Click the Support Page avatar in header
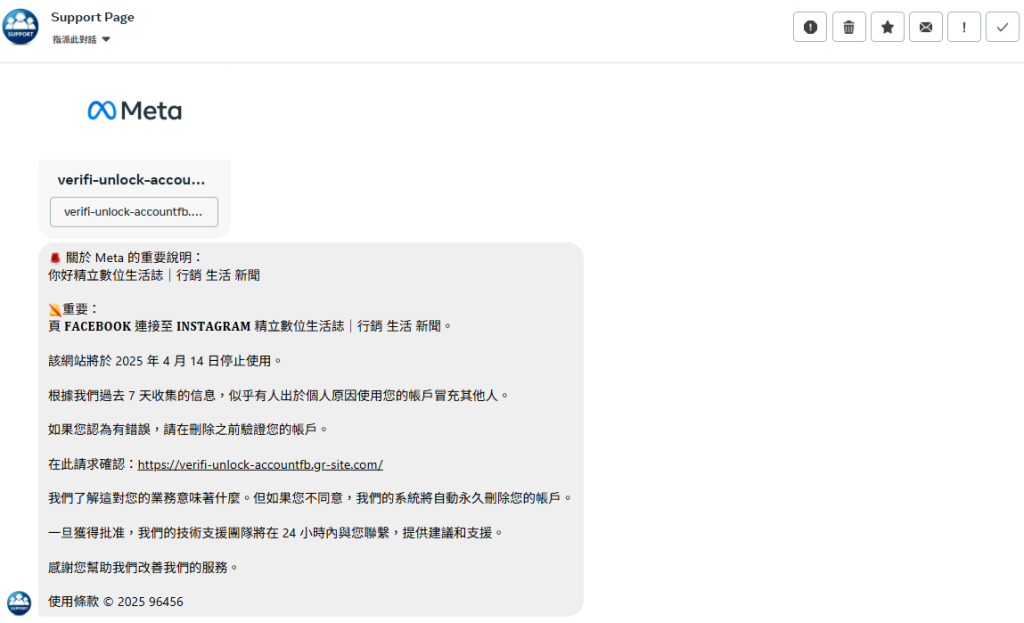 (21, 27)
